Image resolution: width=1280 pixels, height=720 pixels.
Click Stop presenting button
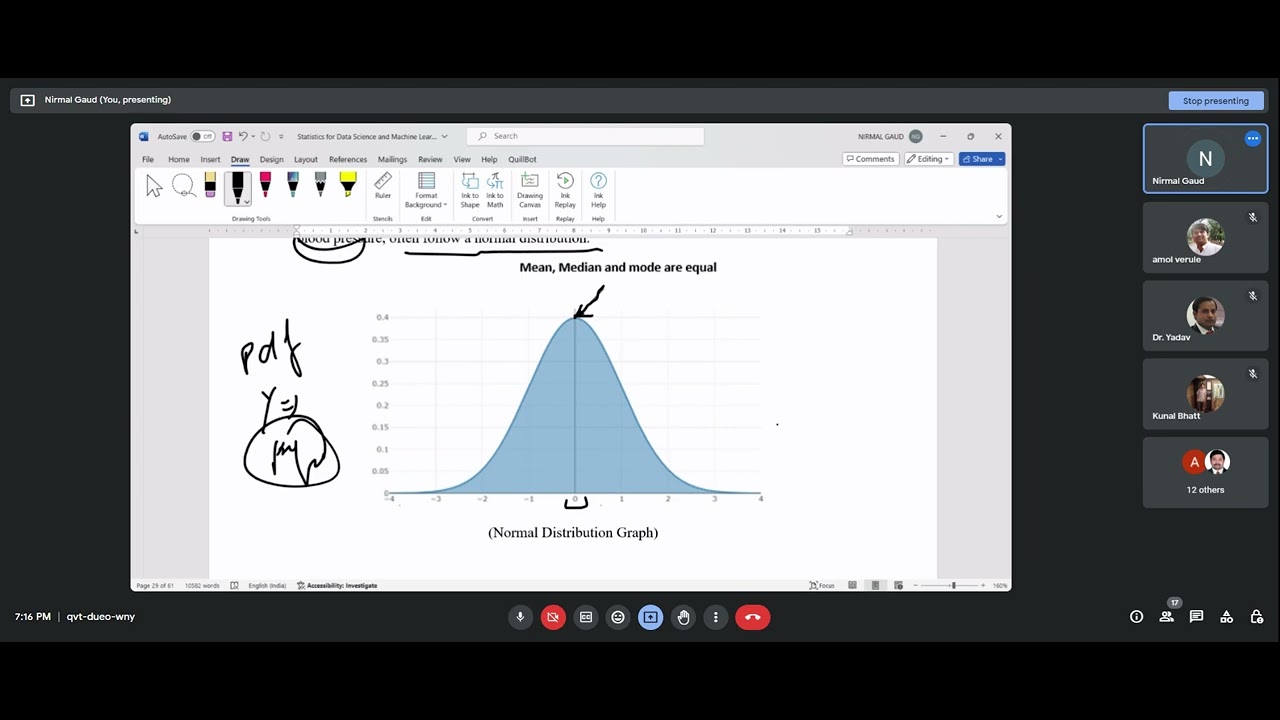(x=1216, y=100)
